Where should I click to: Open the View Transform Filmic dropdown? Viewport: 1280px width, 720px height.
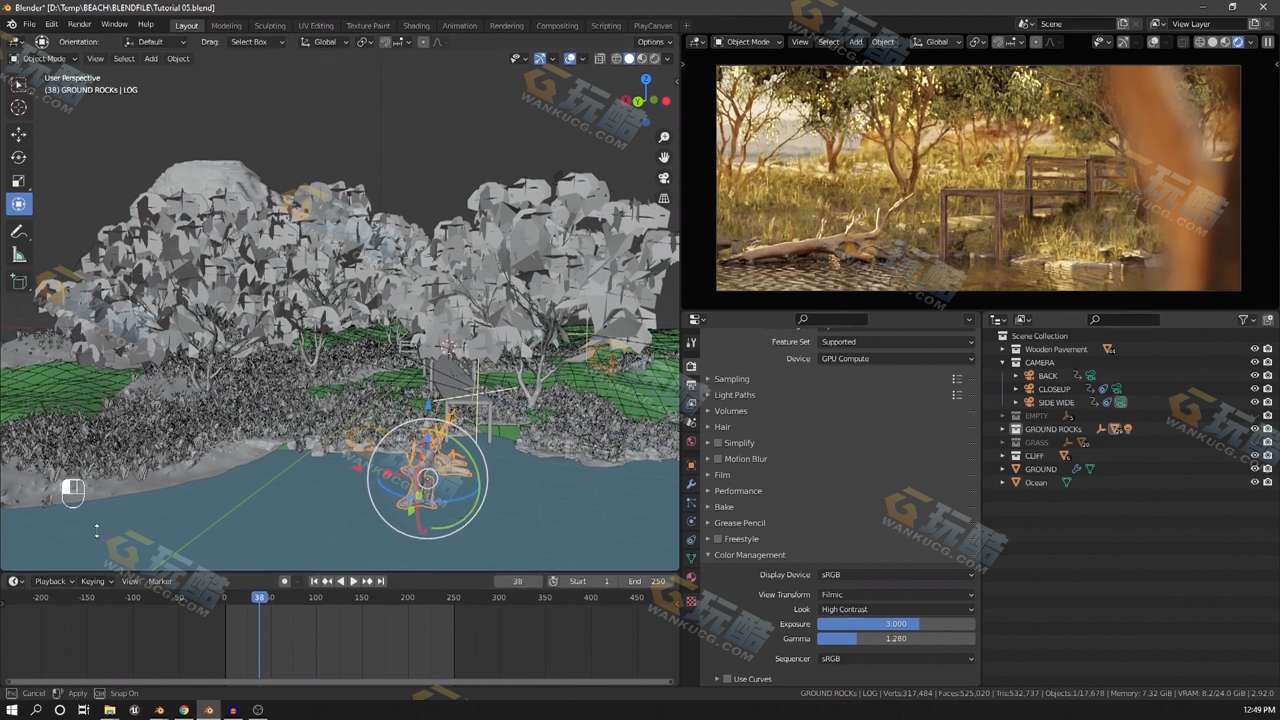895,595
